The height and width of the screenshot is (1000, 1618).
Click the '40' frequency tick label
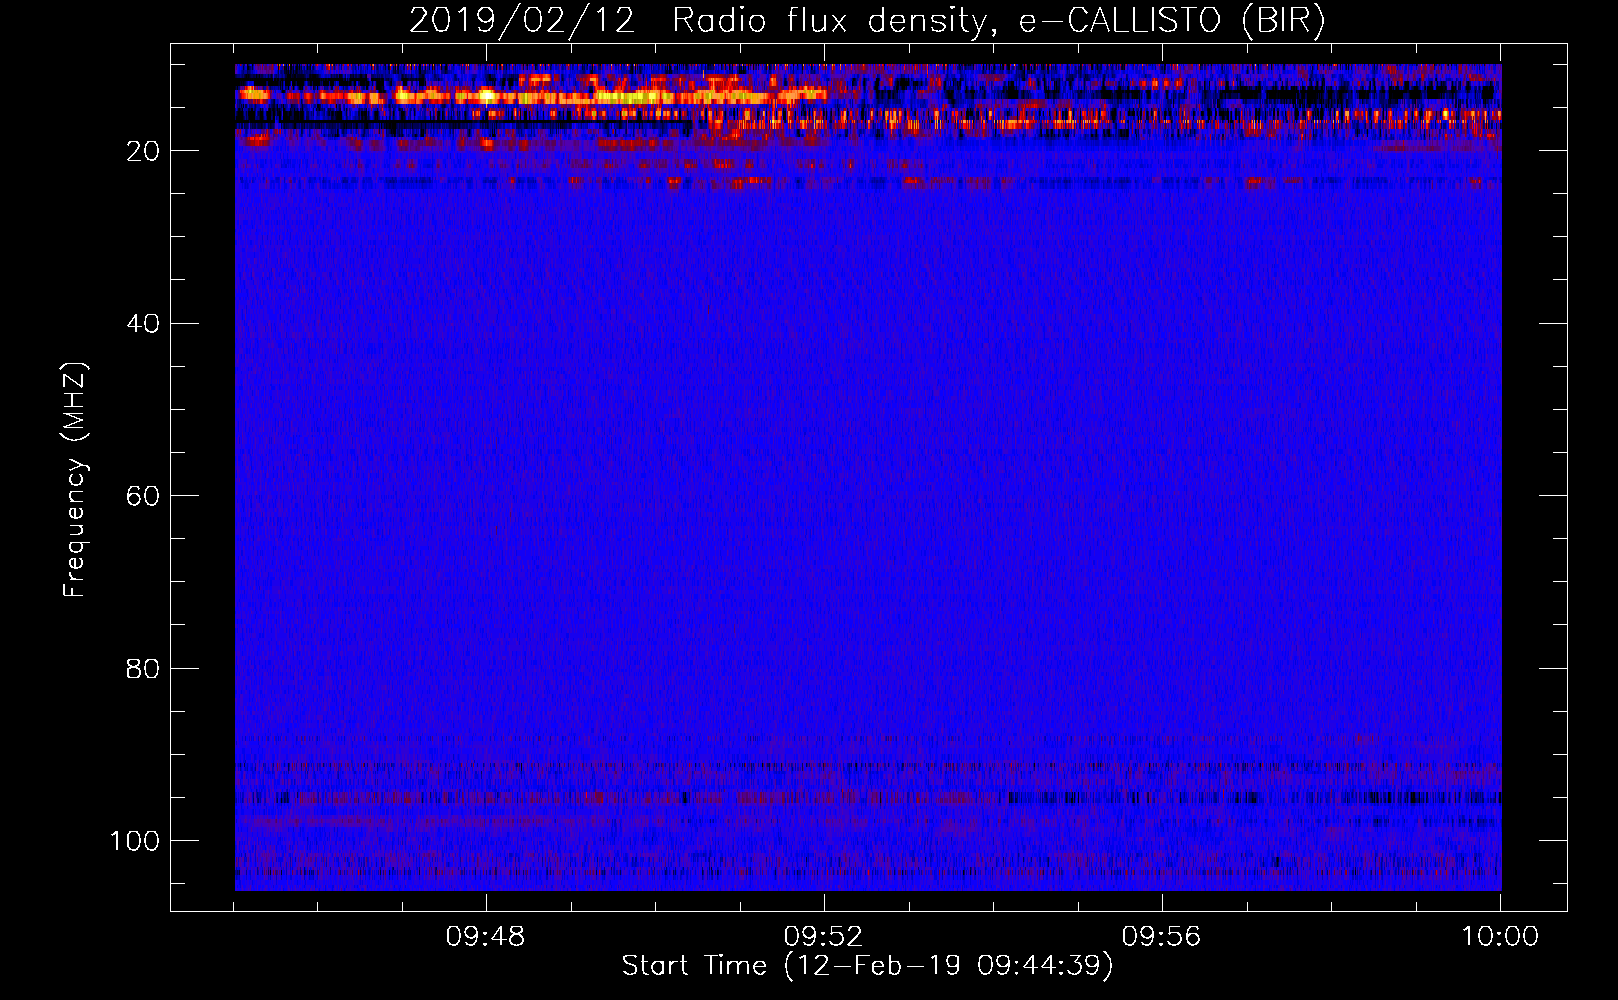tap(143, 324)
